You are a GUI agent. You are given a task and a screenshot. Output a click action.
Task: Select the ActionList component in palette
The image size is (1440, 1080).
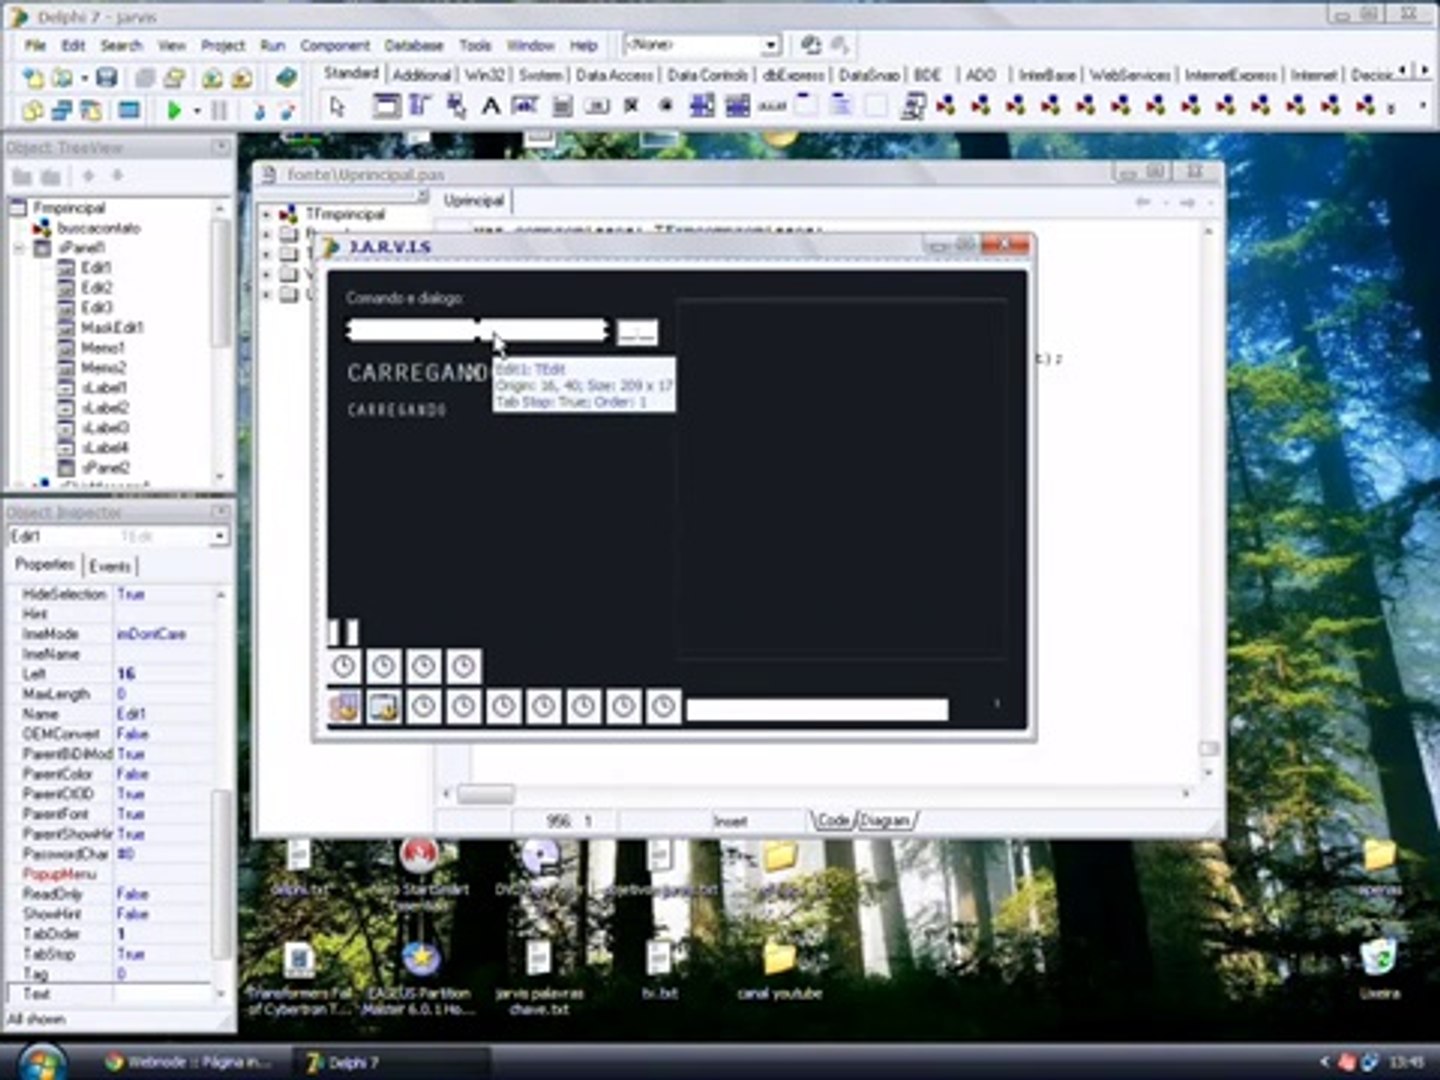pyautogui.click(x=912, y=106)
